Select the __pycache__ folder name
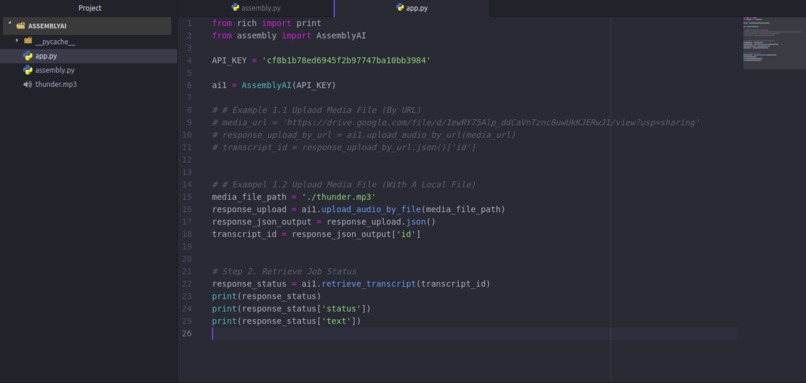This screenshot has height=383, width=806. pyautogui.click(x=55, y=42)
